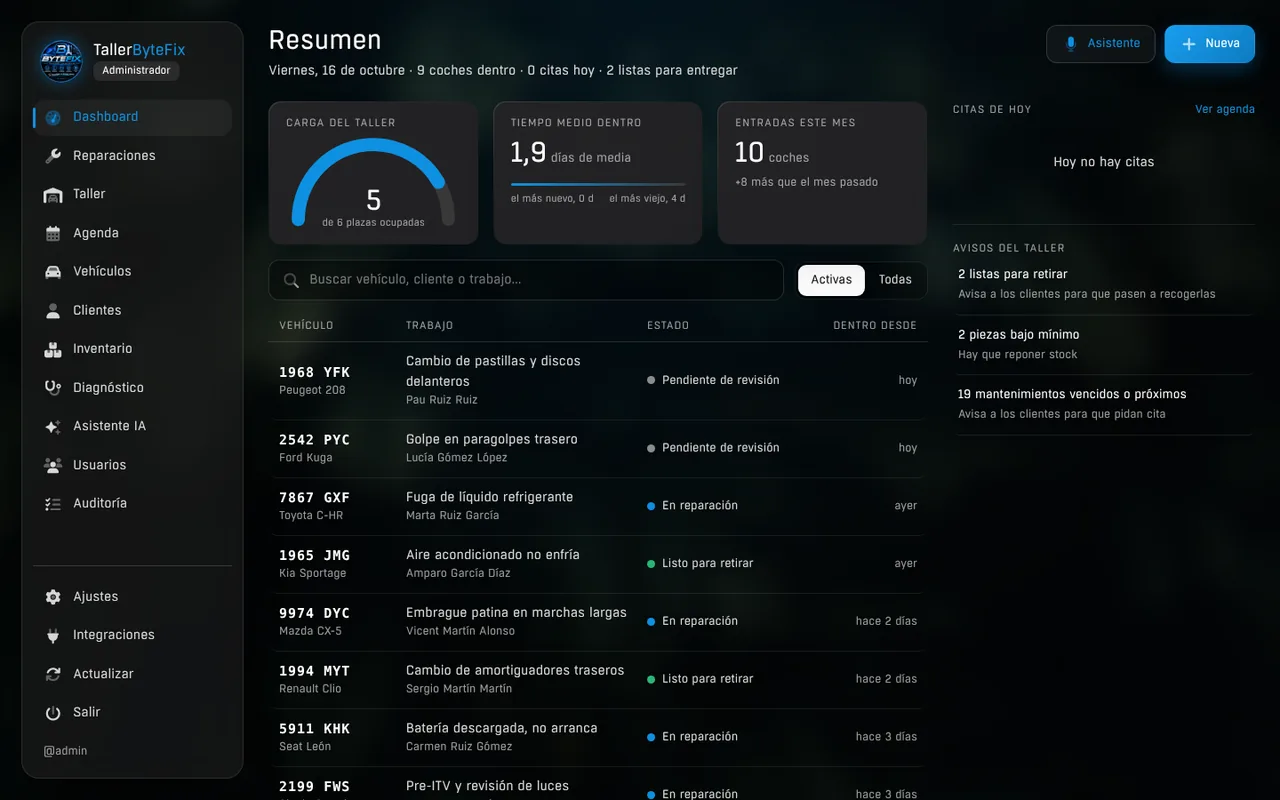Switch the filter to Activas
1280x800 pixels.
coord(831,280)
